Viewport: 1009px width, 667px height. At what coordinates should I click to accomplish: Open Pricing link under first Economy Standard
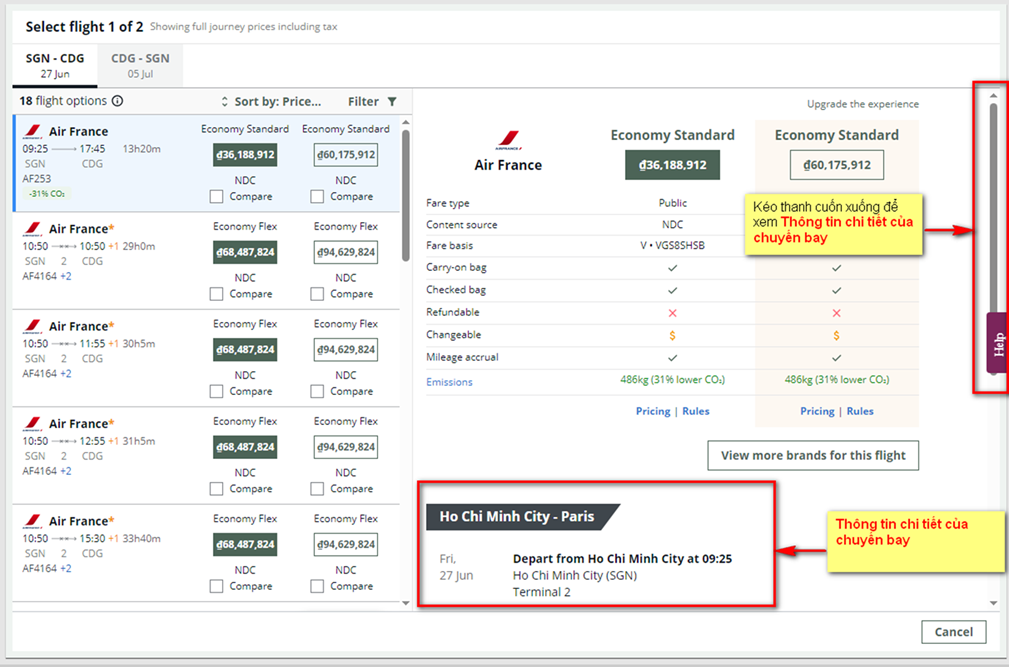653,411
